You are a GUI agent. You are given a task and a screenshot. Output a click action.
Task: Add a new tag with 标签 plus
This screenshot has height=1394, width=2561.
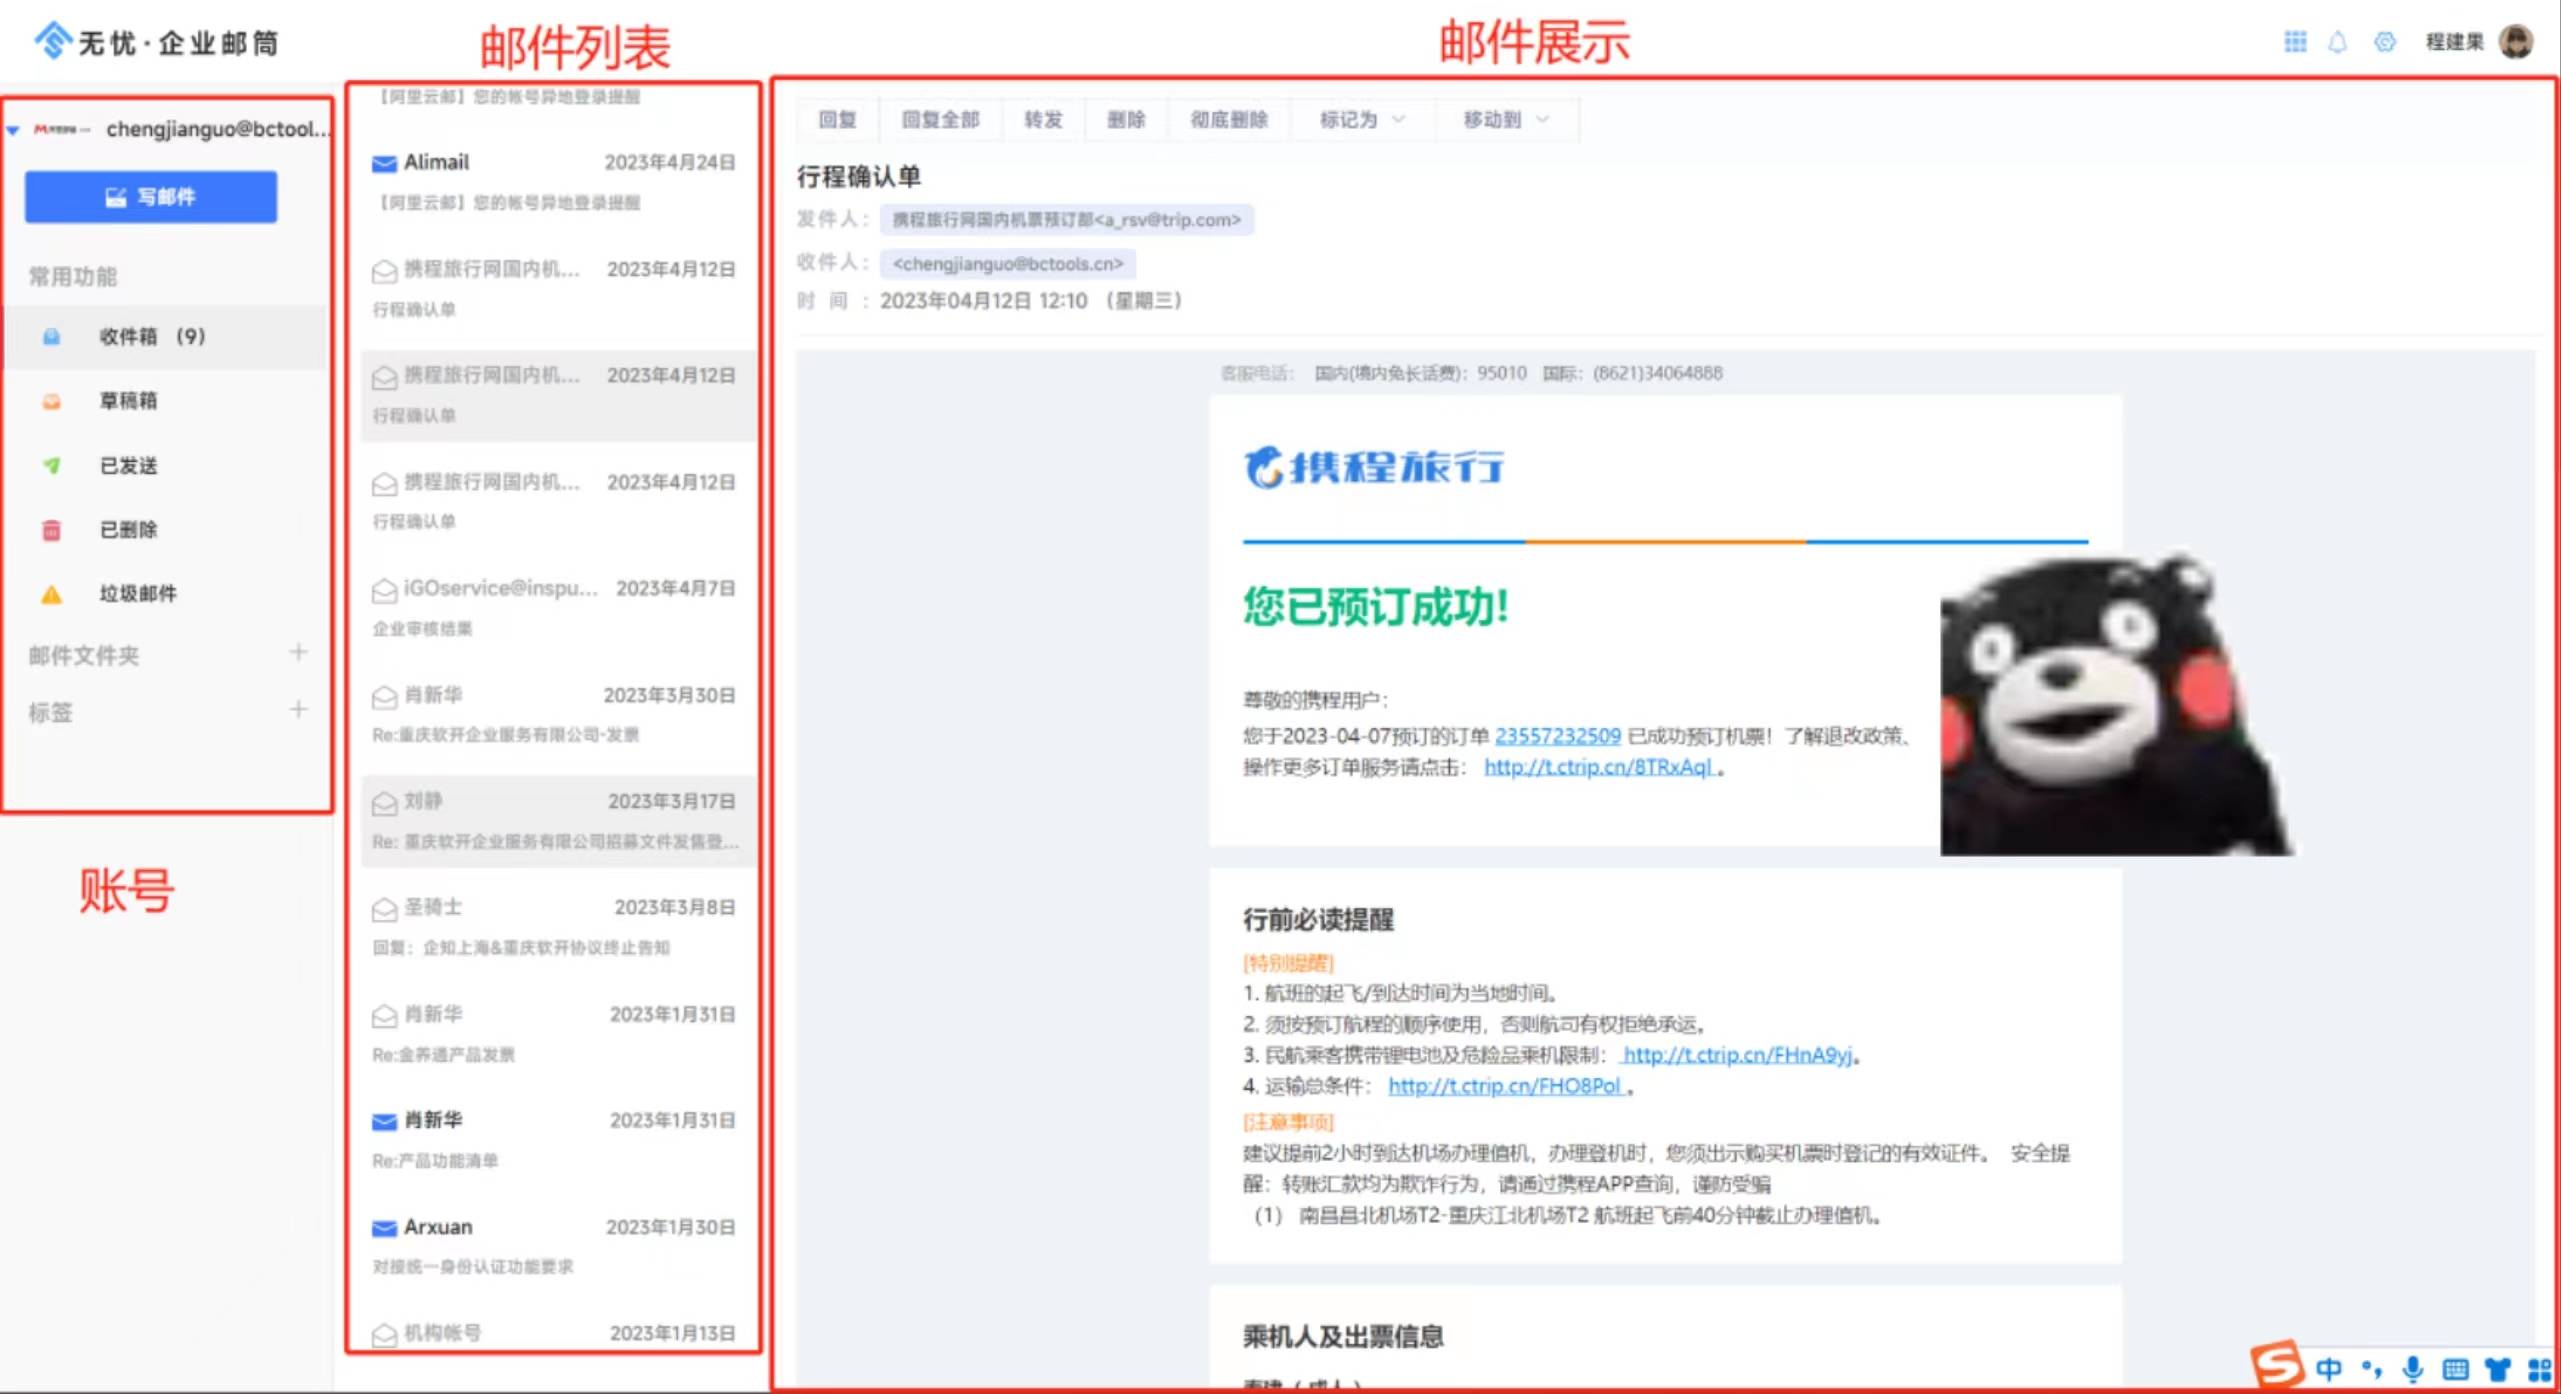(298, 710)
